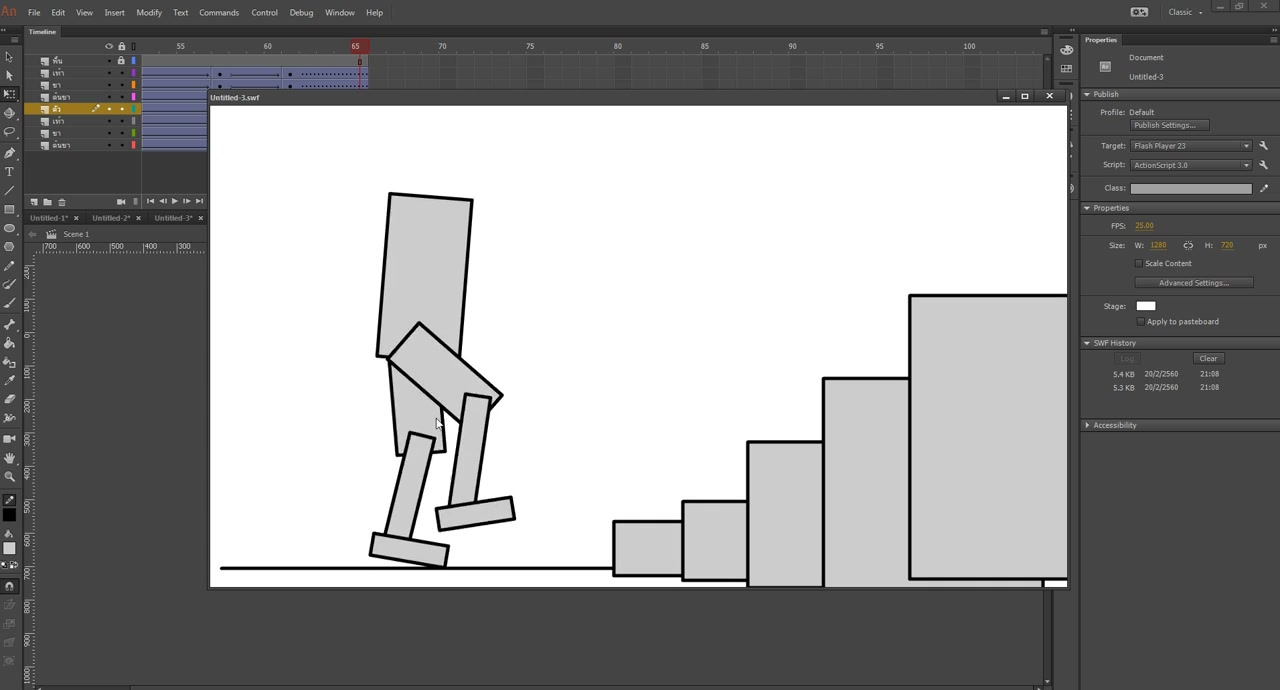Pick the Hand tool

(x=9, y=457)
